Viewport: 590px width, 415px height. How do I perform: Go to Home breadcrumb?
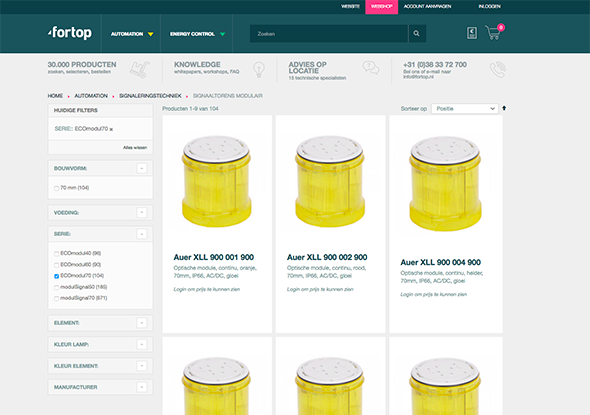55,96
